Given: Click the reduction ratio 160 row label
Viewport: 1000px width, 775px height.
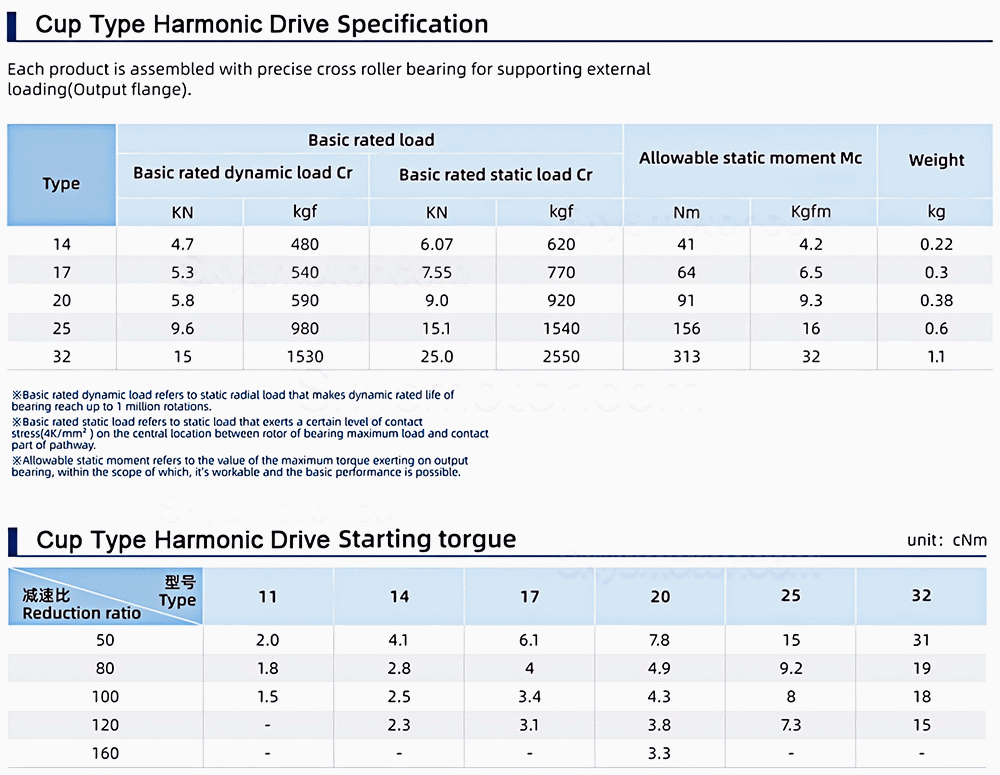Looking at the screenshot, I should (105, 753).
